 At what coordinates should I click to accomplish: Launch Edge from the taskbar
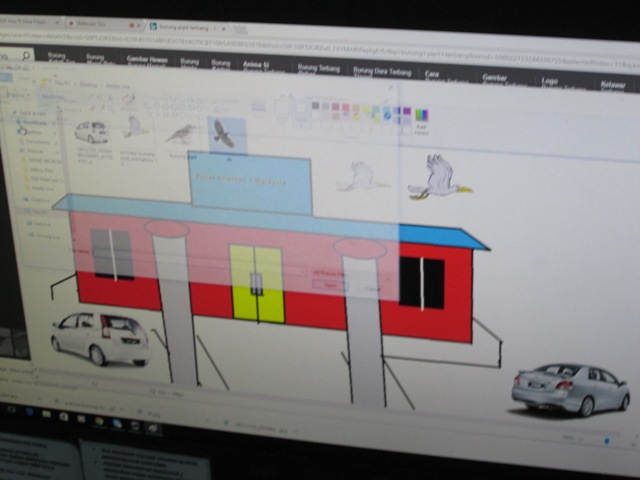tap(29, 411)
